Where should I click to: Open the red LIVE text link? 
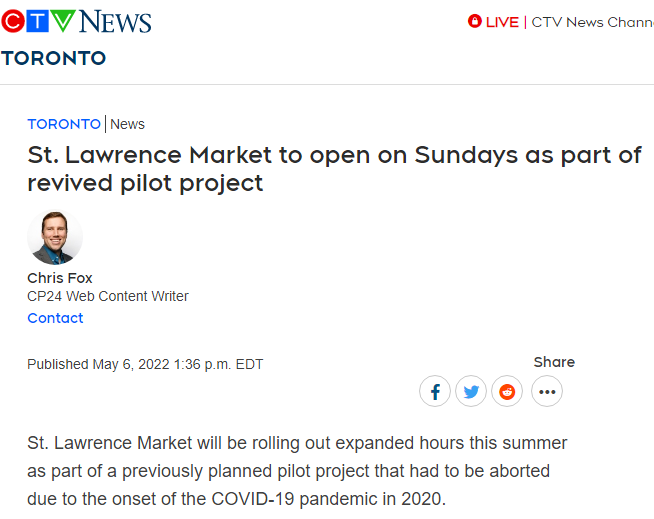tap(502, 22)
